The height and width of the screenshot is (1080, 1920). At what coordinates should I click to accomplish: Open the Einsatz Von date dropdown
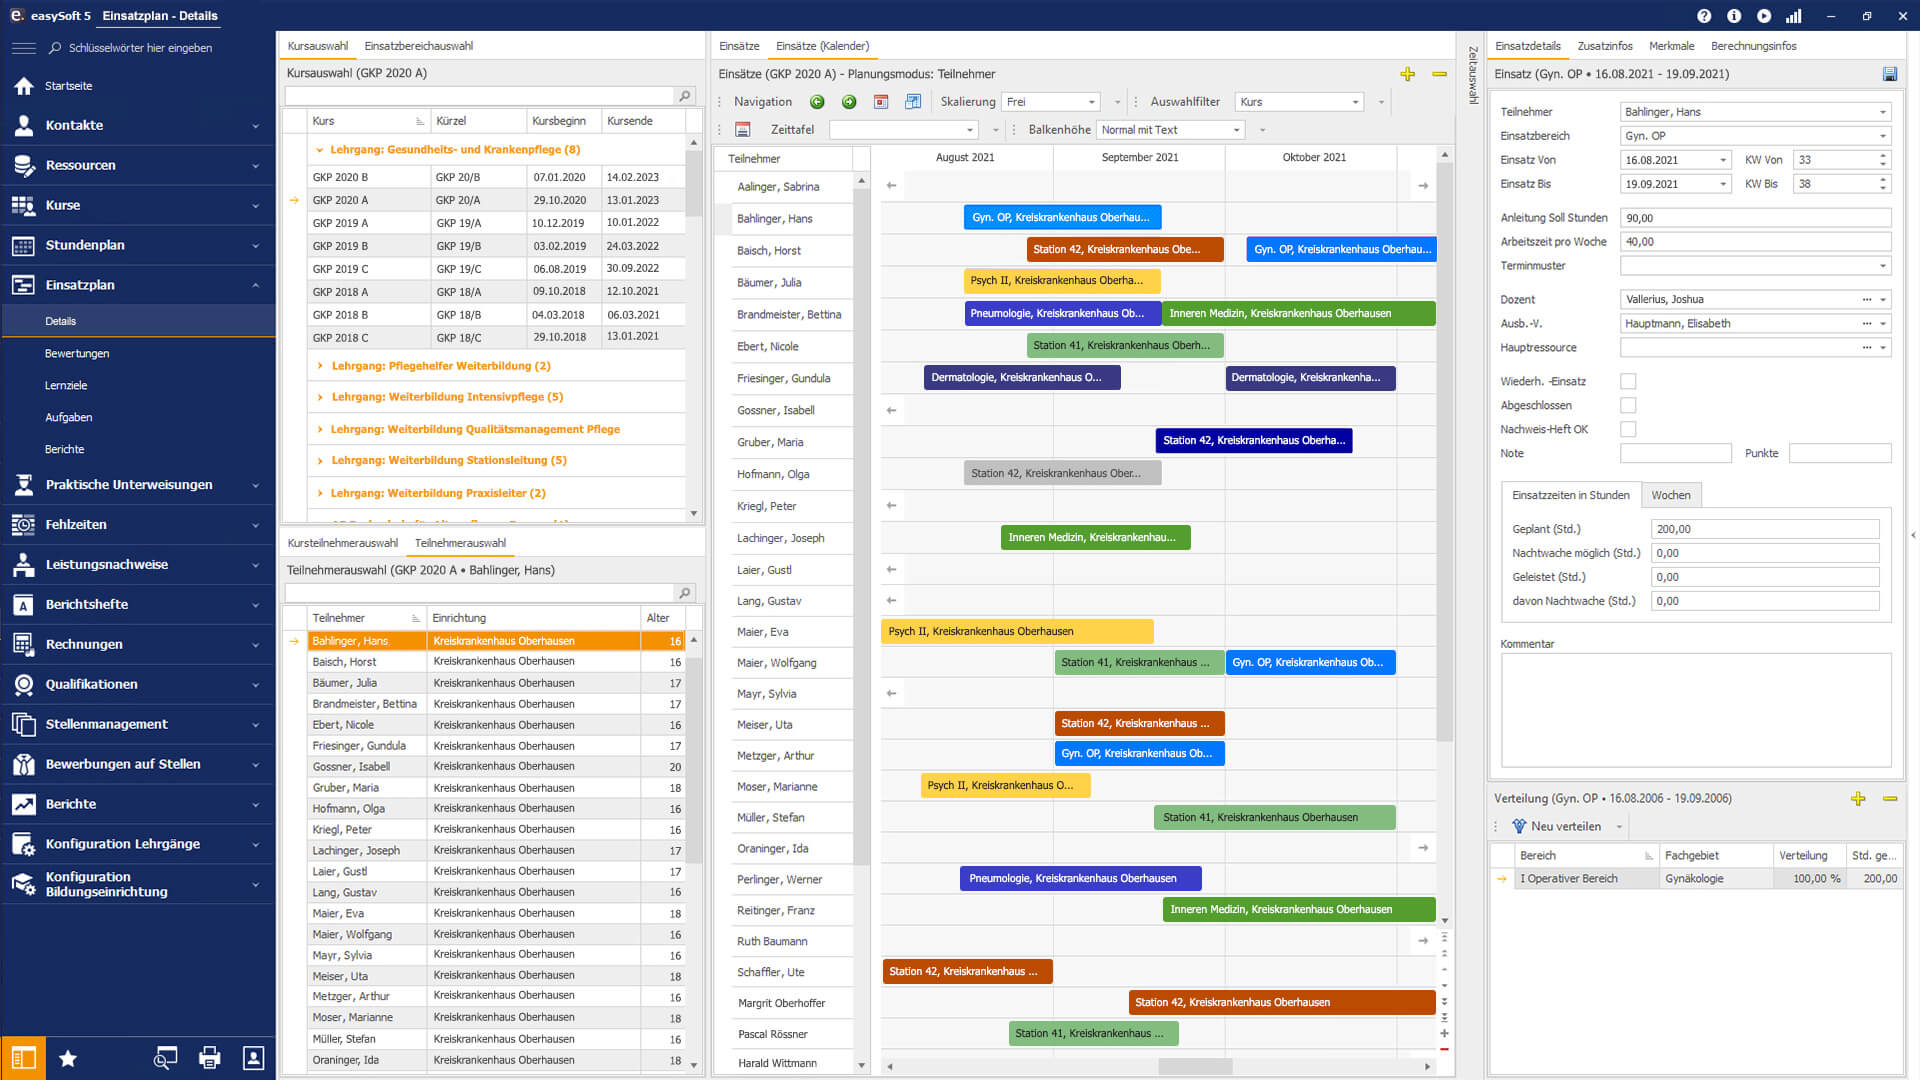click(1723, 160)
